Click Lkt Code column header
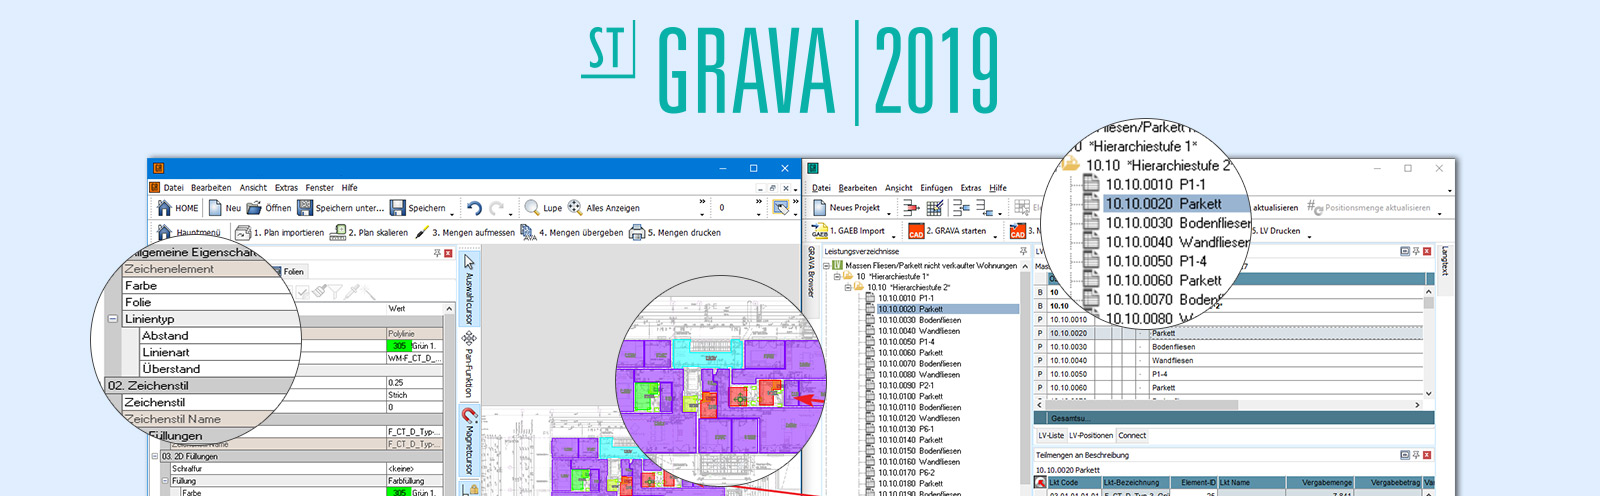This screenshot has height=496, width=1600. click(x=1073, y=482)
